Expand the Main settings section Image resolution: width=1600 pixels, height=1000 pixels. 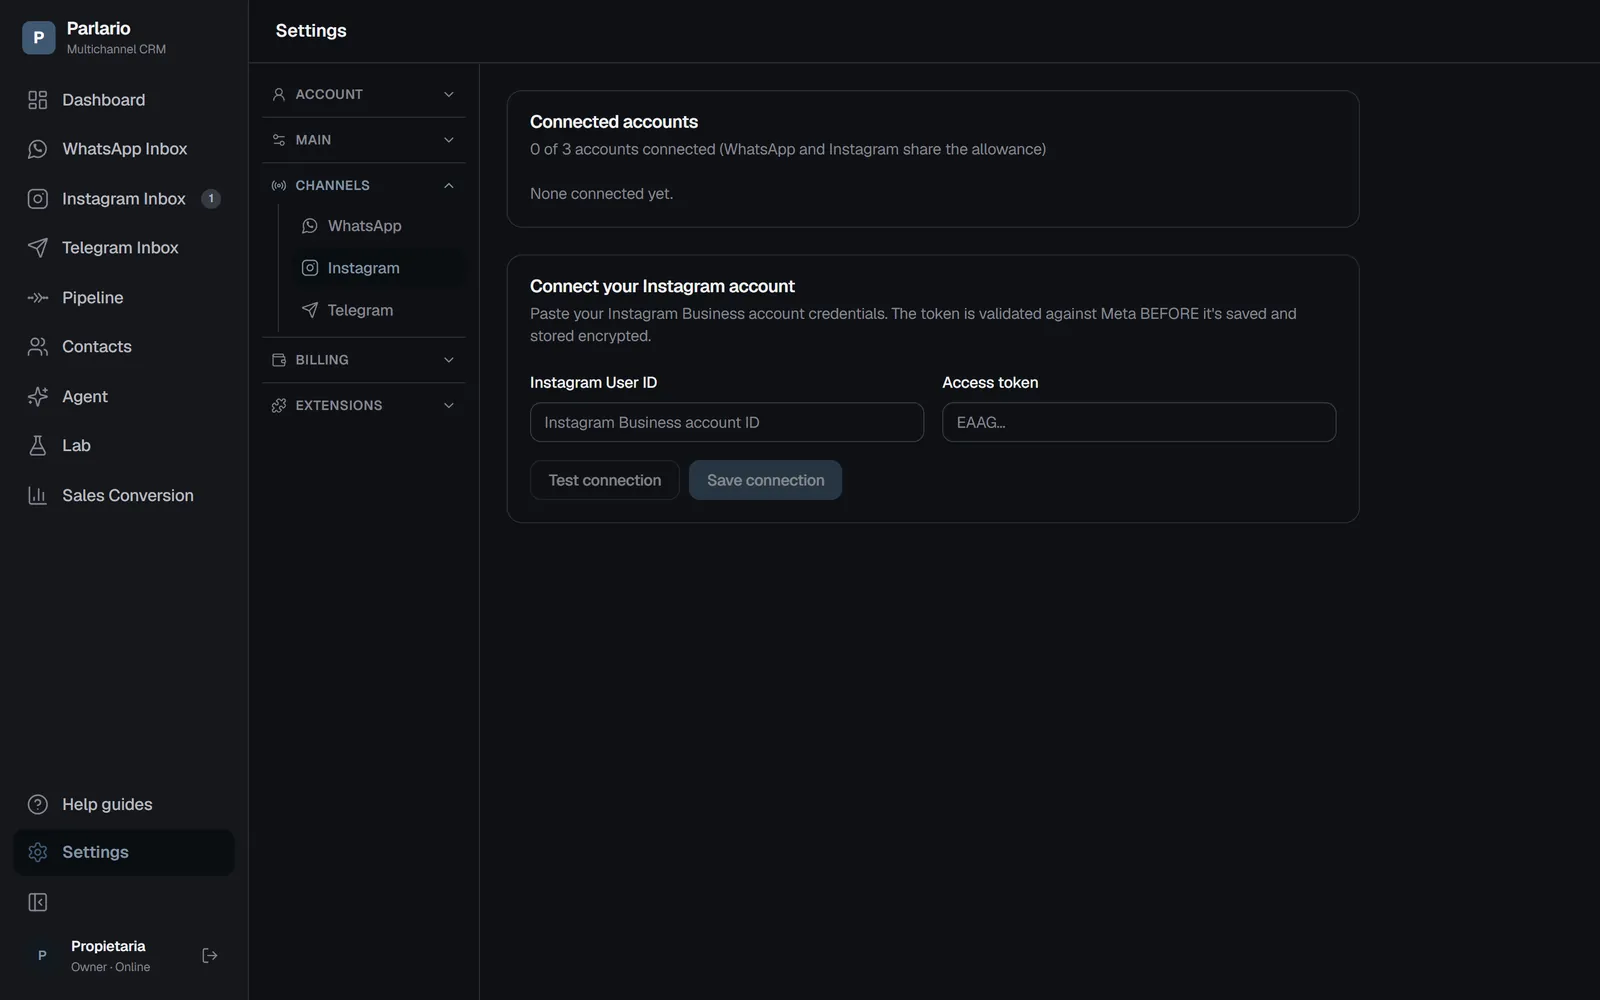click(364, 140)
